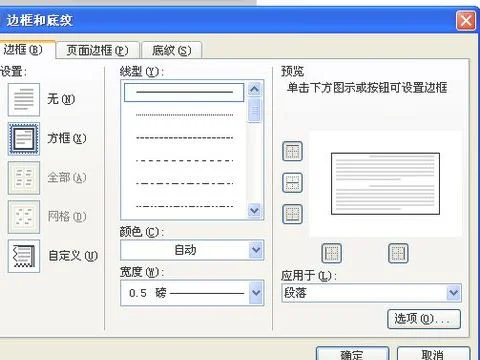Switch to the 页面边框 tab
The height and width of the screenshot is (360, 480).
(x=97, y=51)
